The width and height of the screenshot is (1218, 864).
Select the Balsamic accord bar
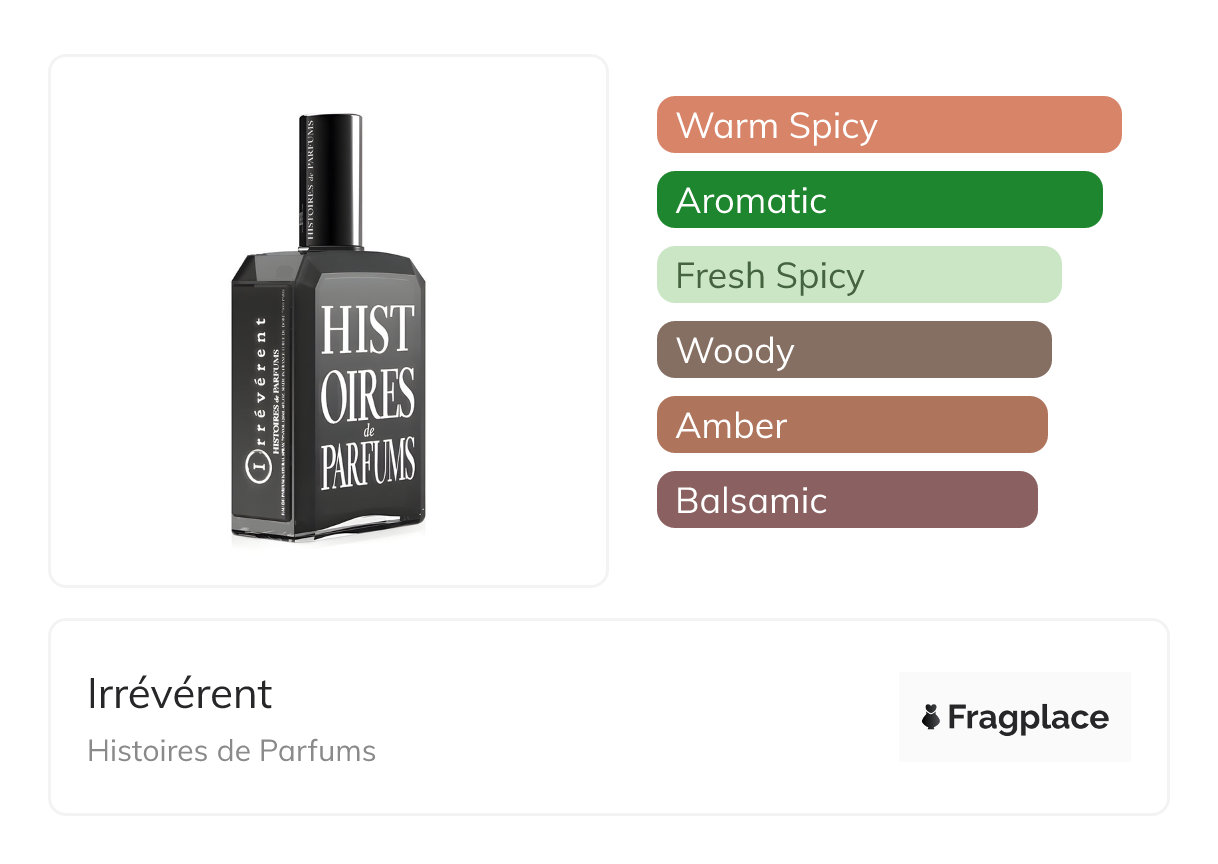[x=847, y=500]
